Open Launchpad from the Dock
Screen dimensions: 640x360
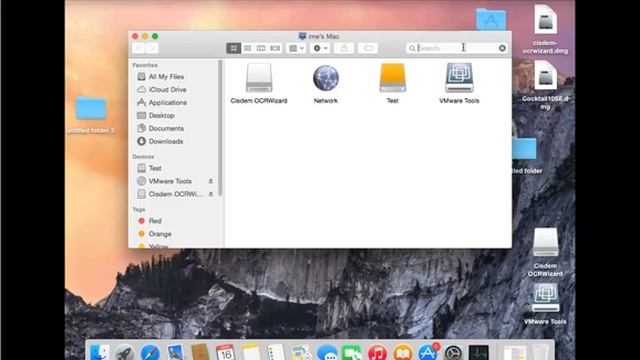pyautogui.click(x=124, y=352)
